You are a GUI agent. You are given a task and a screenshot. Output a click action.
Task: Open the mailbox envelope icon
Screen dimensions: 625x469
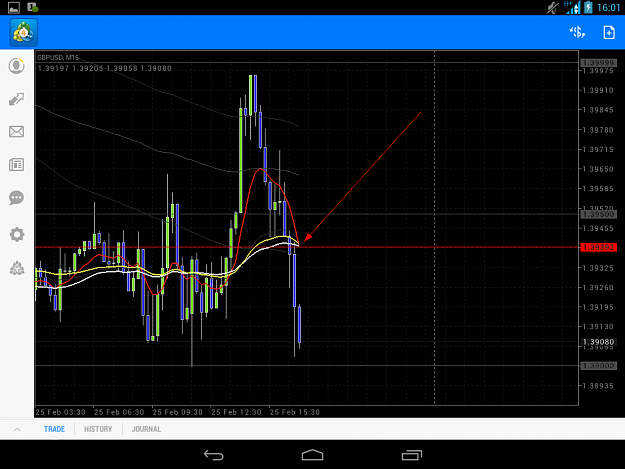(x=16, y=132)
